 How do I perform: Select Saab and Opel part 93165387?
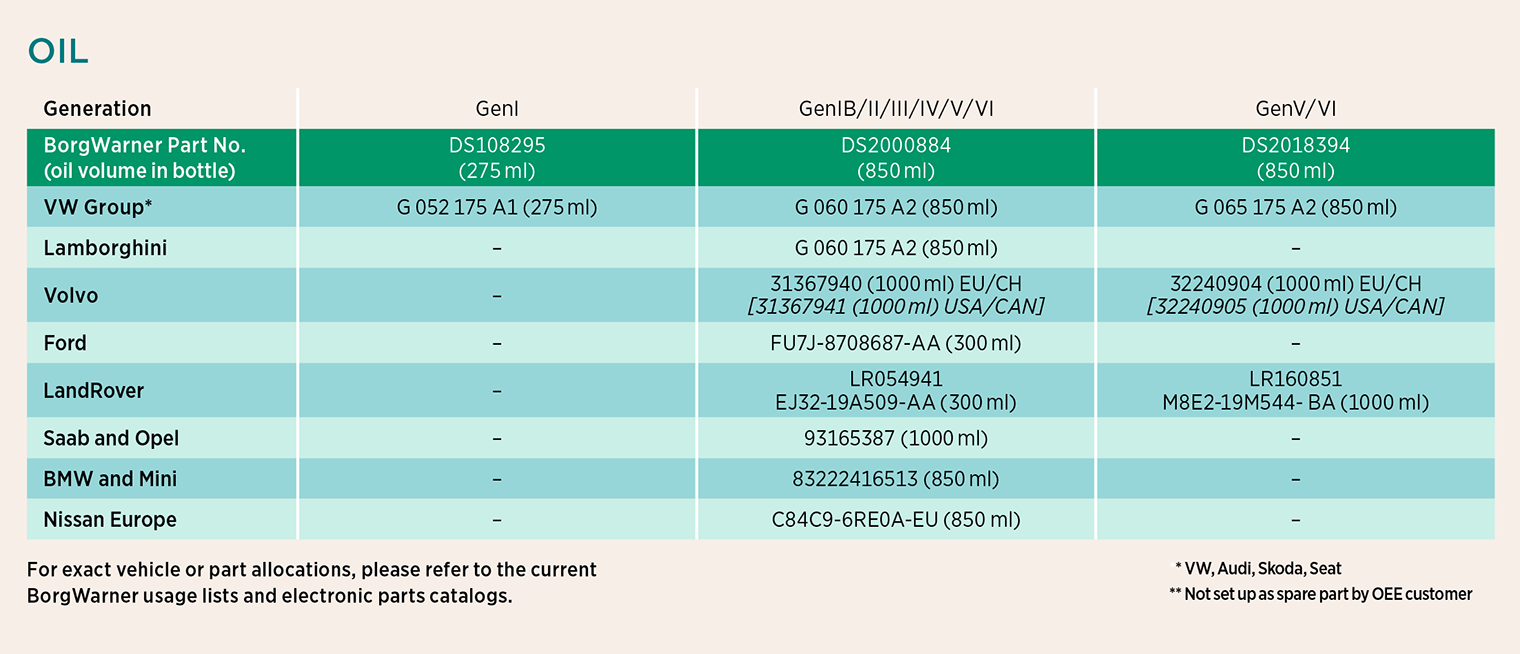(x=896, y=438)
